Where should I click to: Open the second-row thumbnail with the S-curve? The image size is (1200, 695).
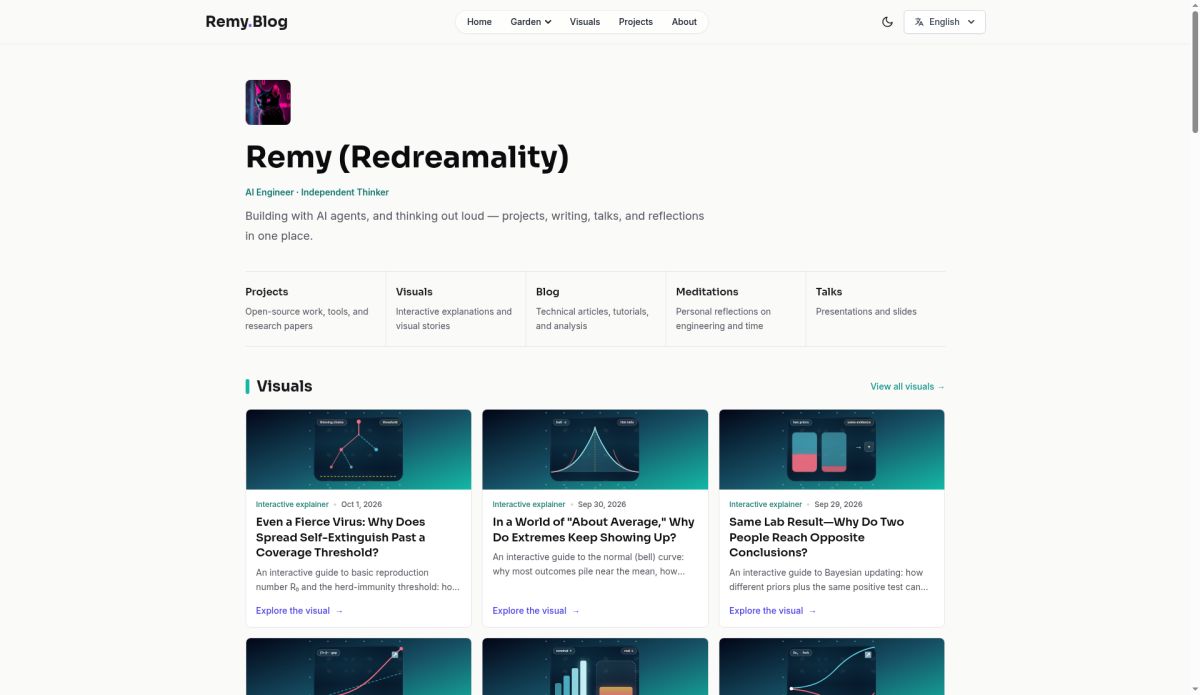click(x=832, y=666)
